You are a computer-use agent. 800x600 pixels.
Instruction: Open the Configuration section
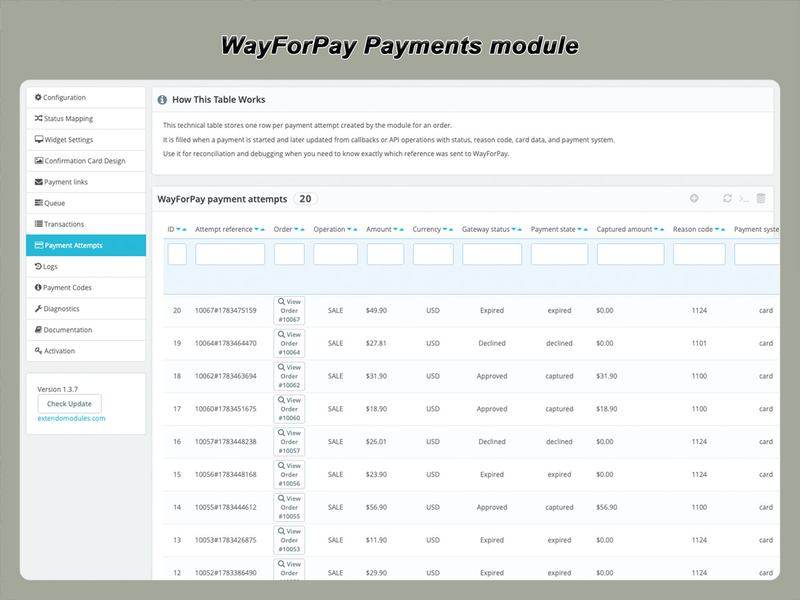pos(86,97)
